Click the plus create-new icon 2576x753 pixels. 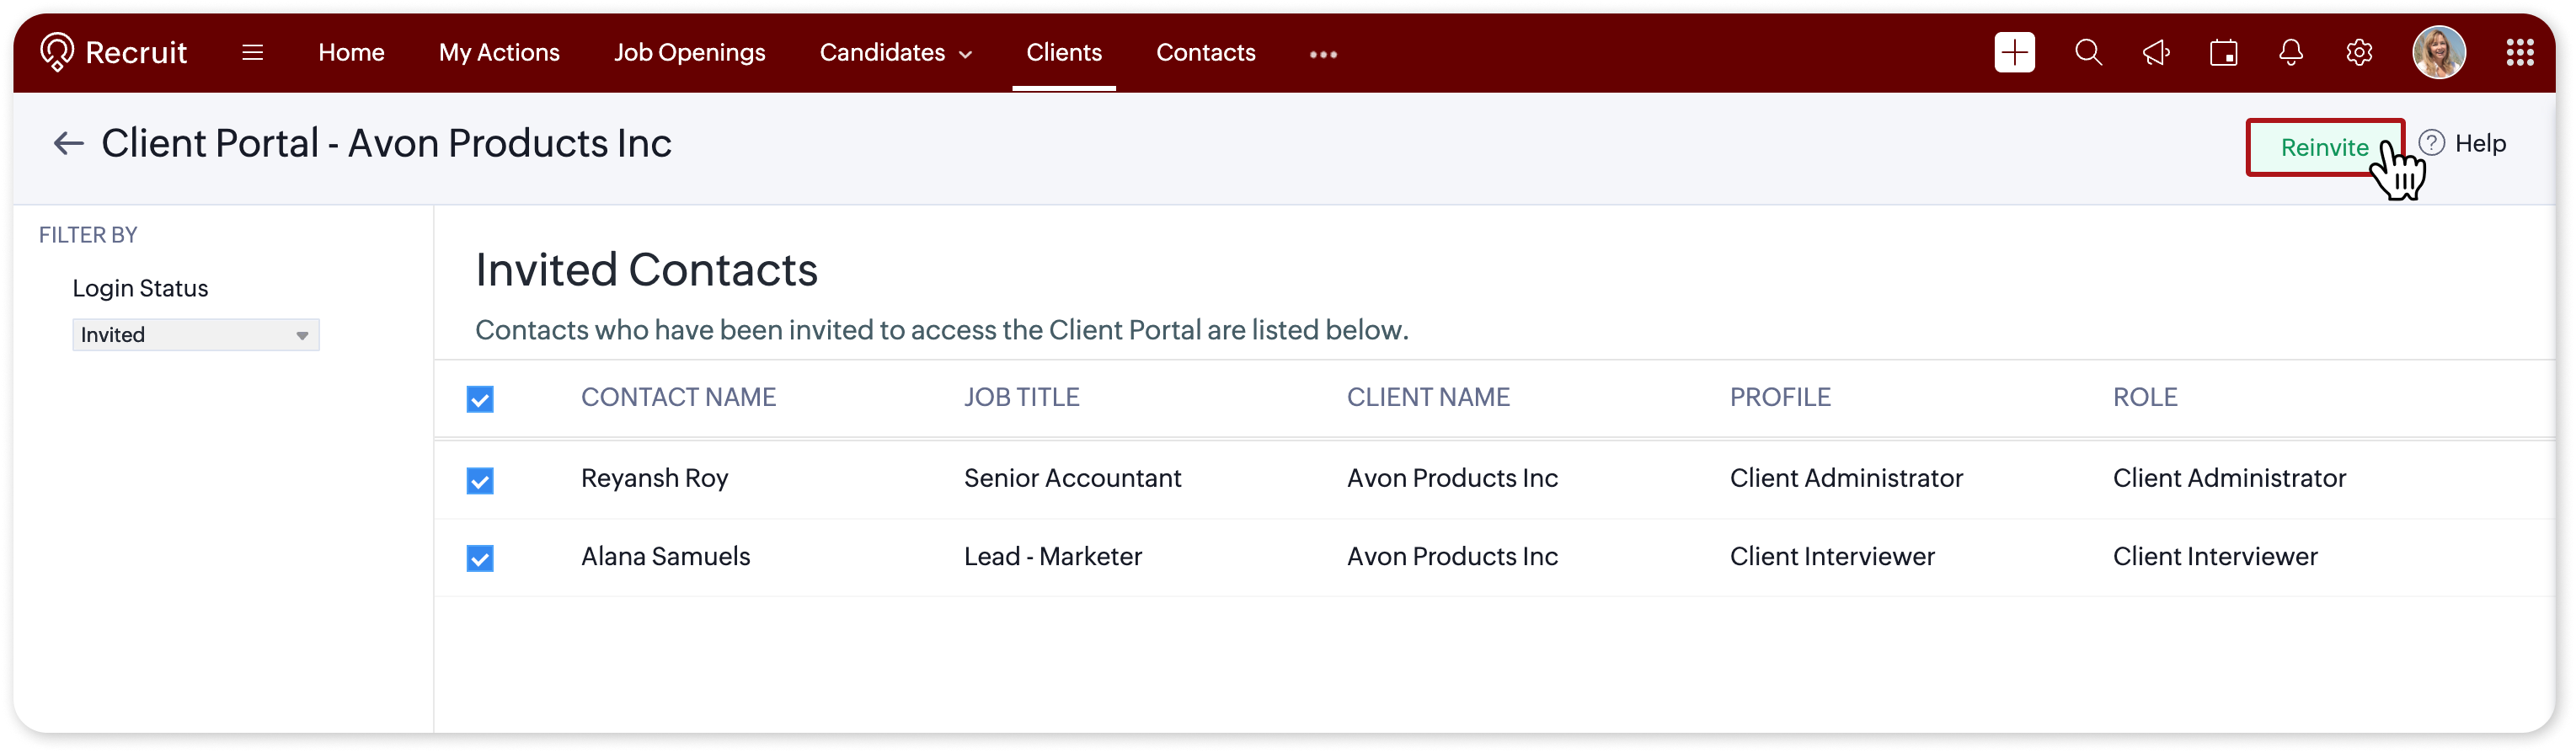2014,52
